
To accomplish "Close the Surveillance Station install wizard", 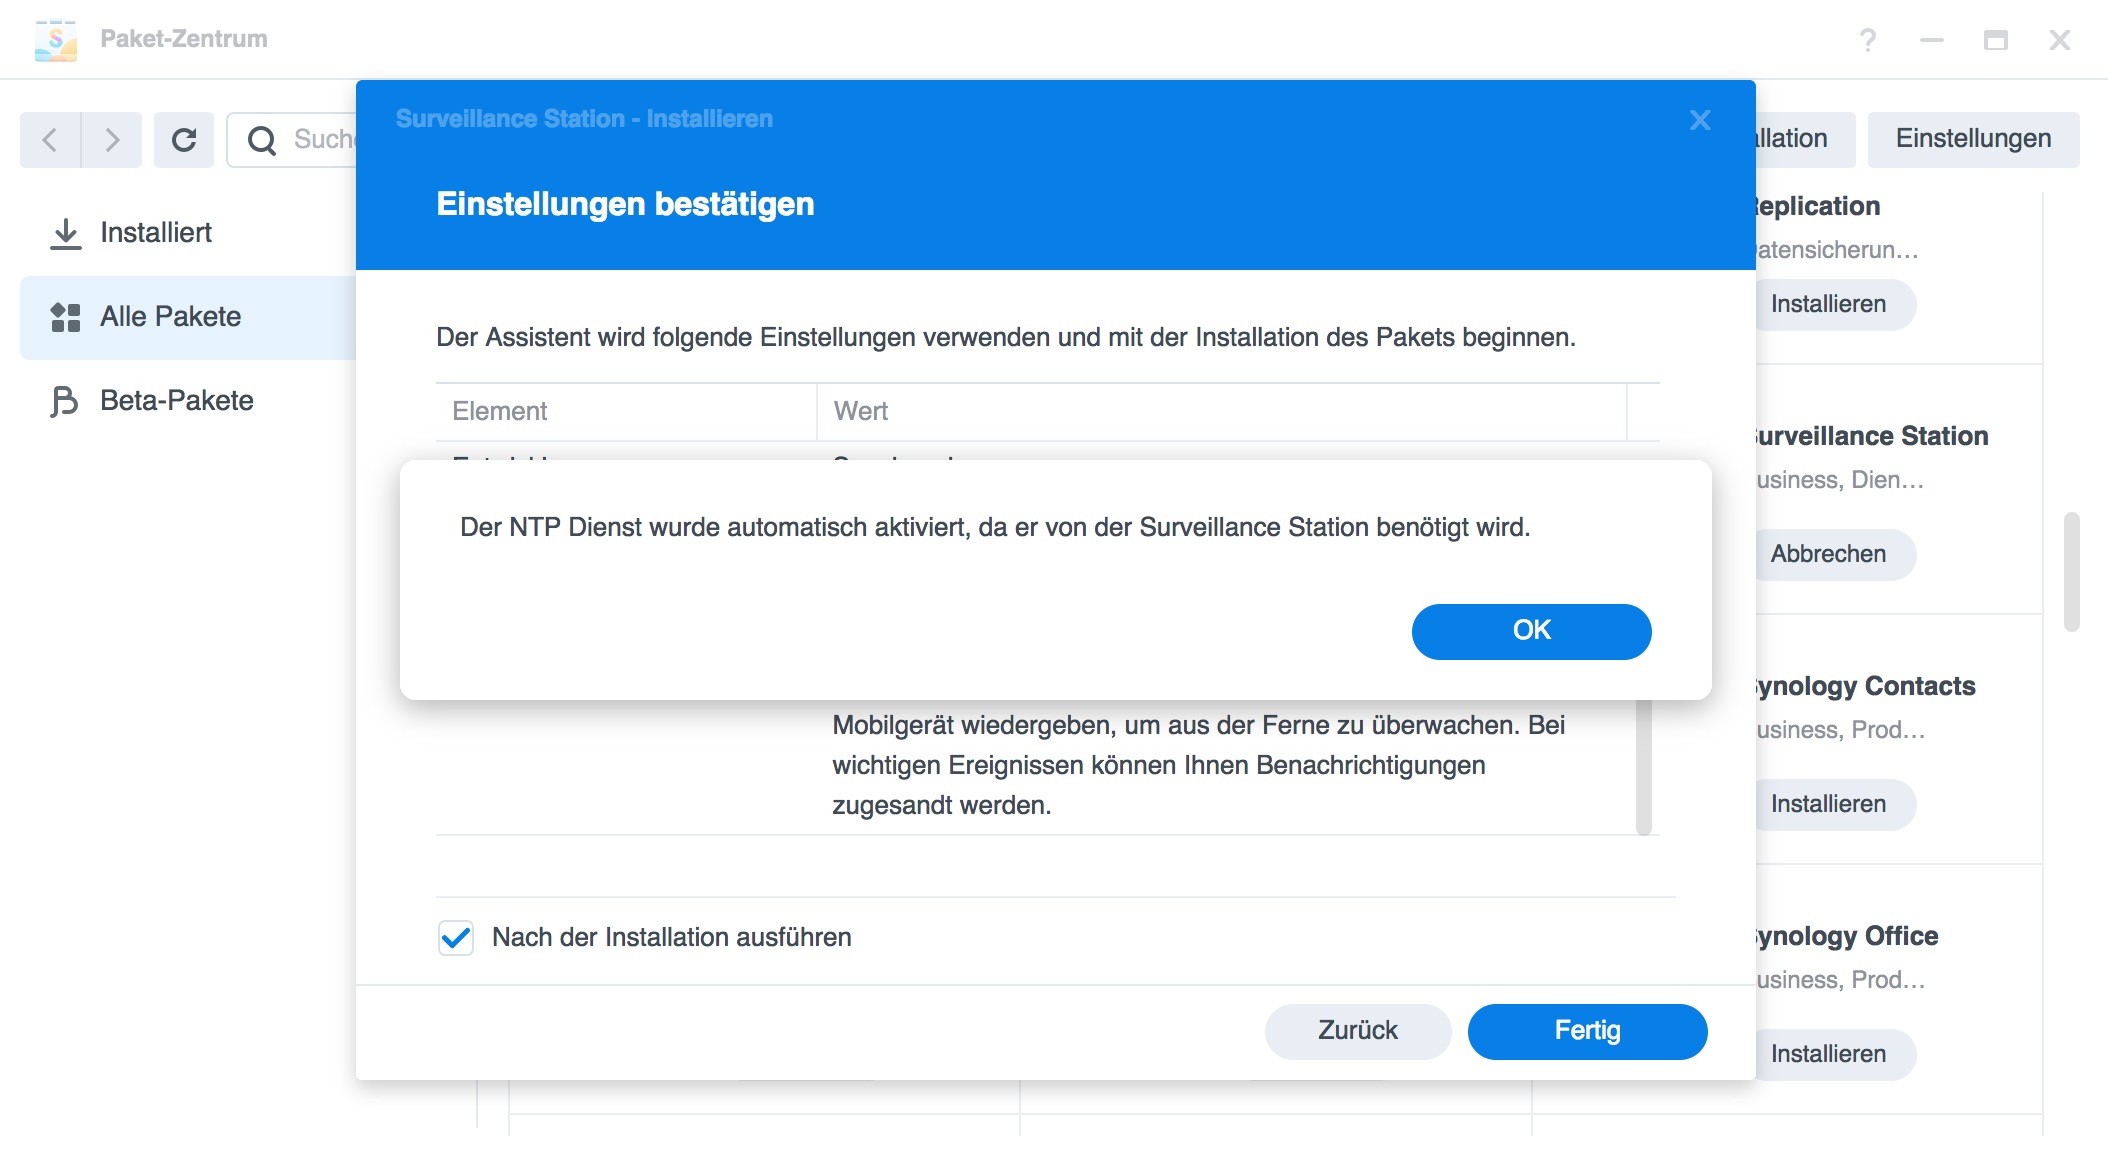I will tap(1699, 120).
